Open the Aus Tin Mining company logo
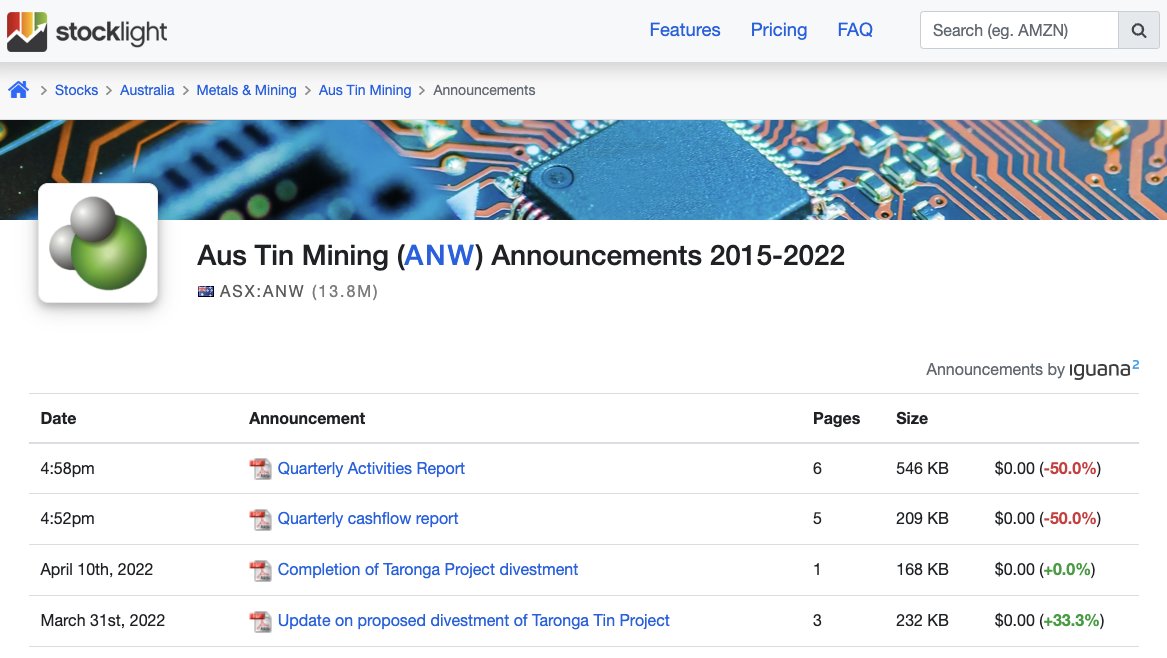1167x658 pixels. coord(98,243)
